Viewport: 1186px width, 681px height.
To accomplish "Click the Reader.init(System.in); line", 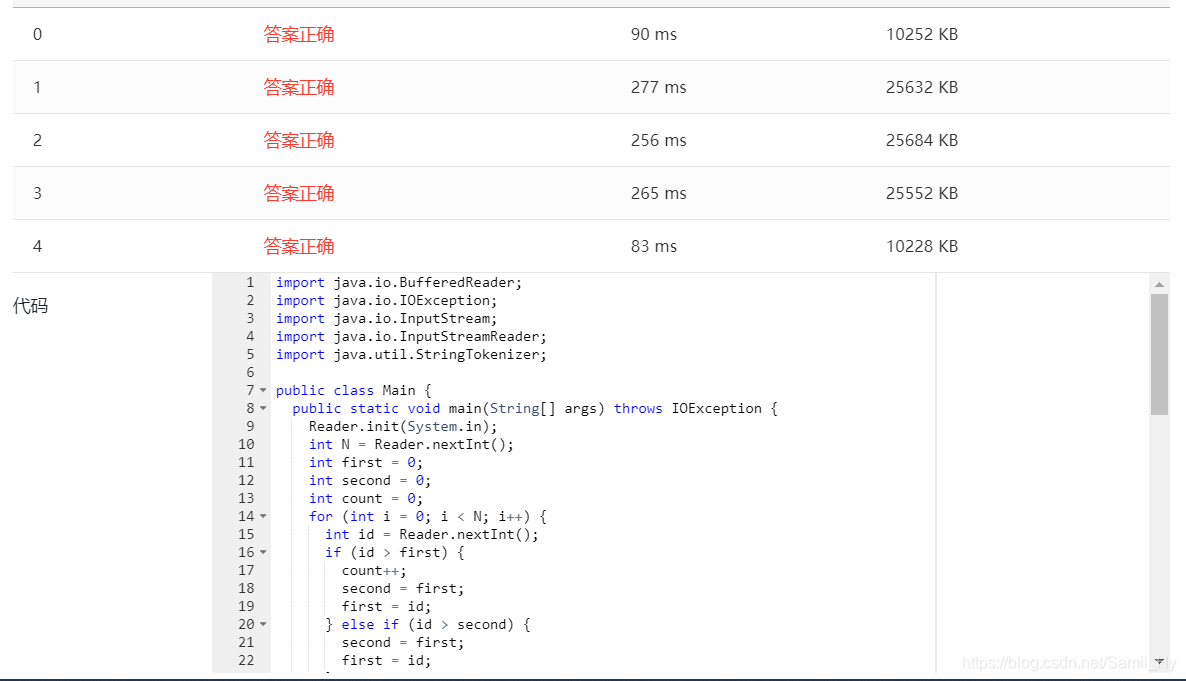I will [x=403, y=427].
